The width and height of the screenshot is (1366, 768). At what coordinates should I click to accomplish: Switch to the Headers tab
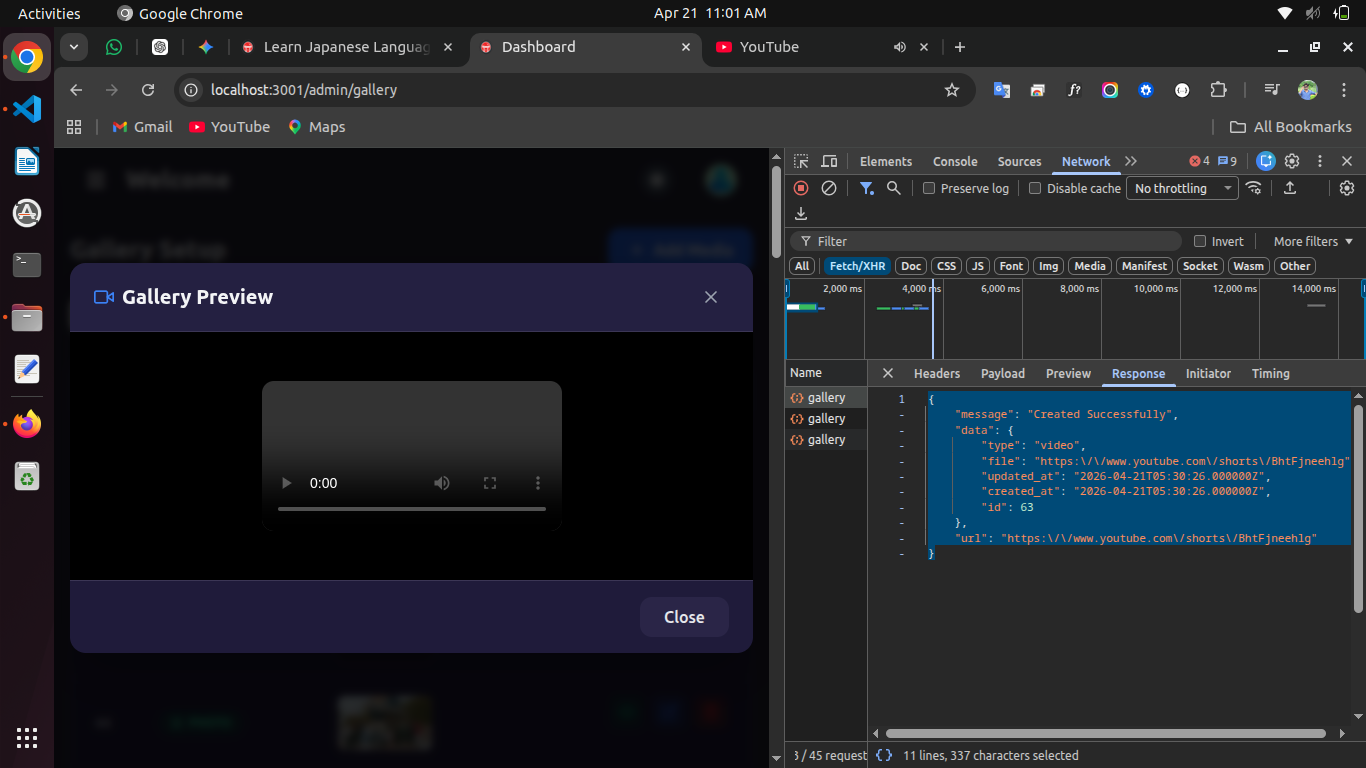point(936,373)
